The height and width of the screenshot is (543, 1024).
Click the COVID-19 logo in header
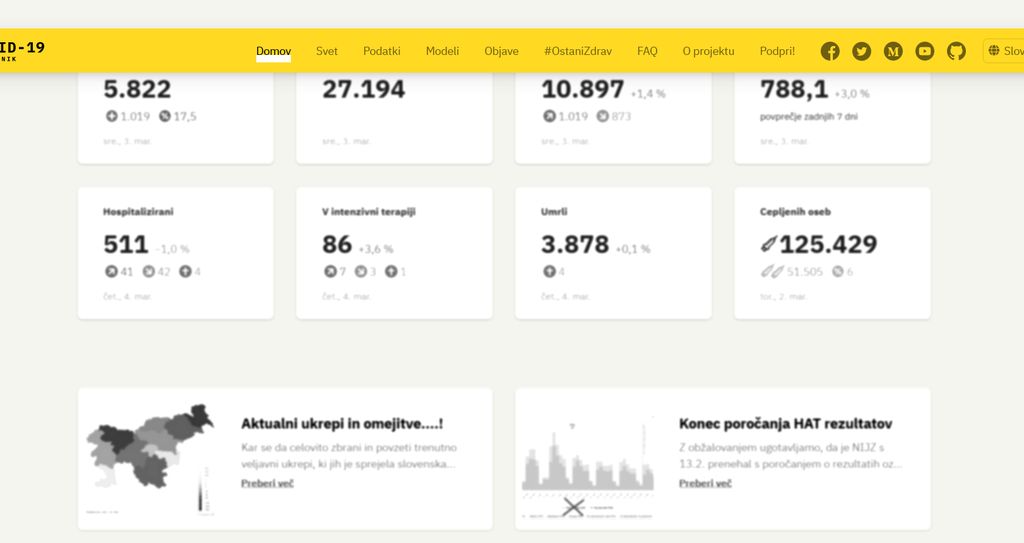20,50
